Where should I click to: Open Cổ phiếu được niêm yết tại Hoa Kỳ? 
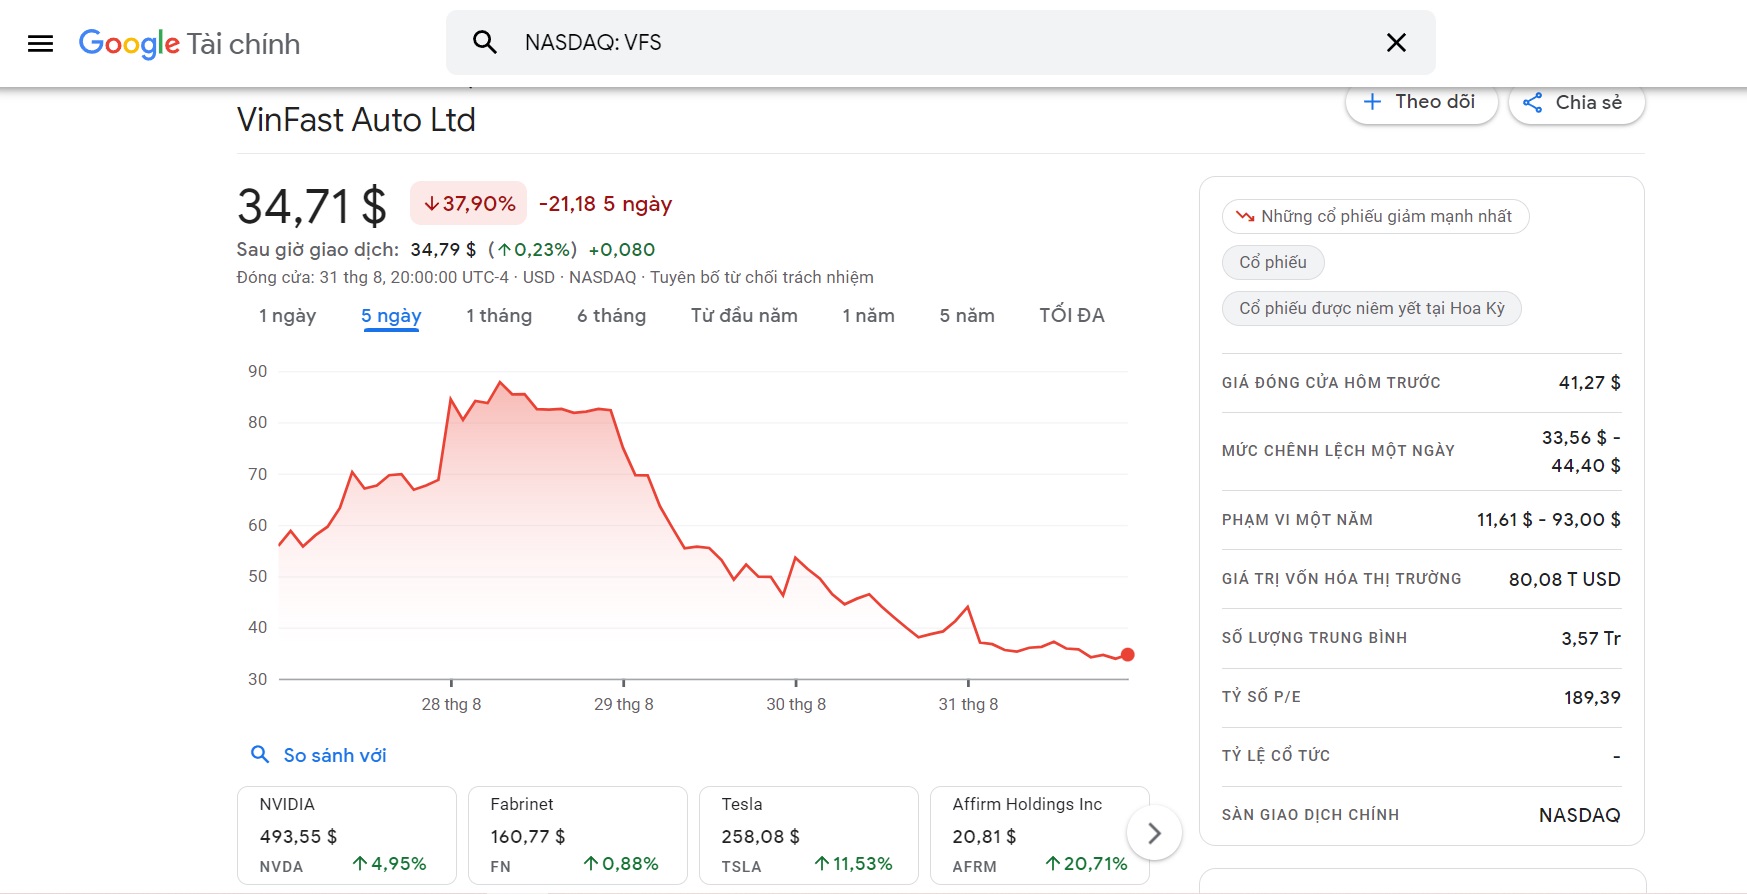(x=1371, y=308)
